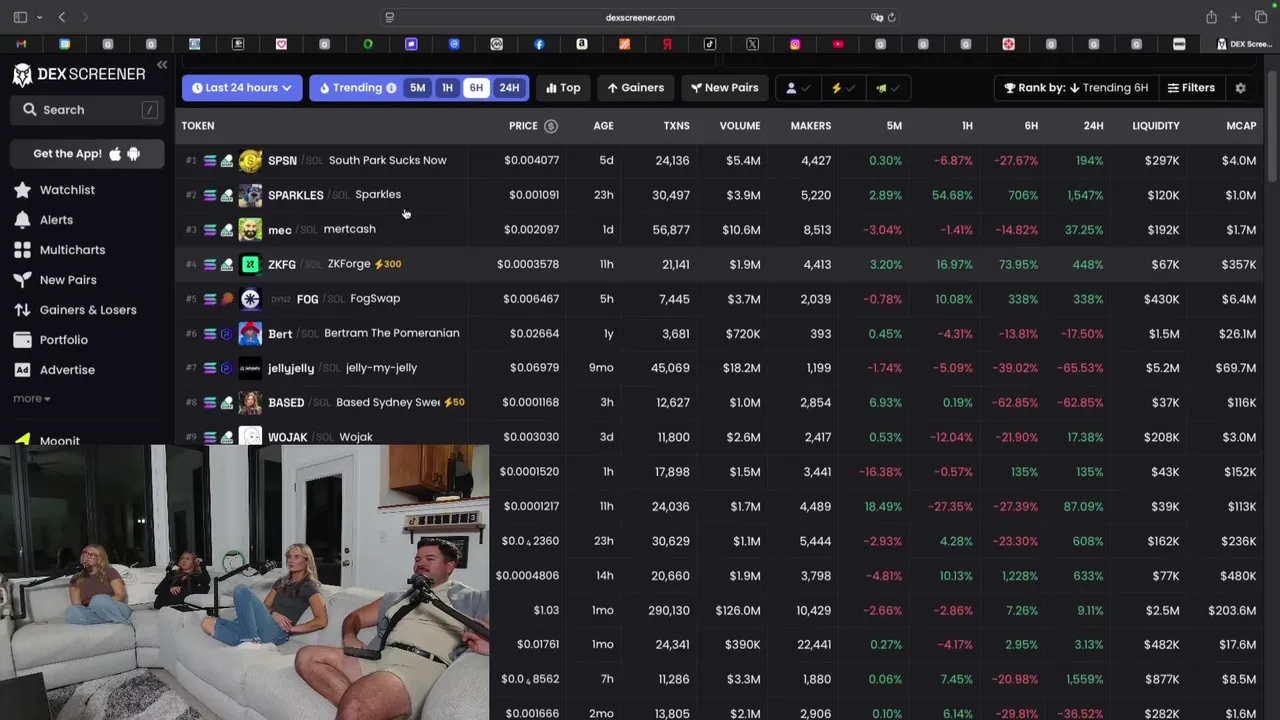Open Multicharts from the sidebar
The width and height of the screenshot is (1280, 720).
(x=72, y=250)
